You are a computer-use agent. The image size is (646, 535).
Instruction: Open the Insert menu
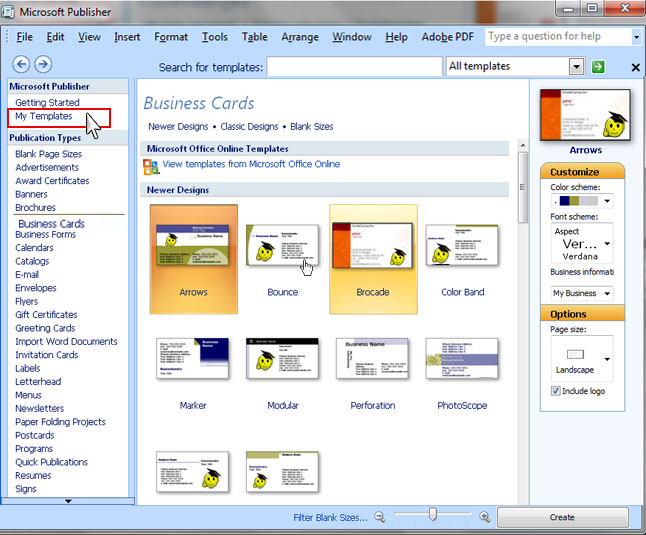click(x=127, y=37)
